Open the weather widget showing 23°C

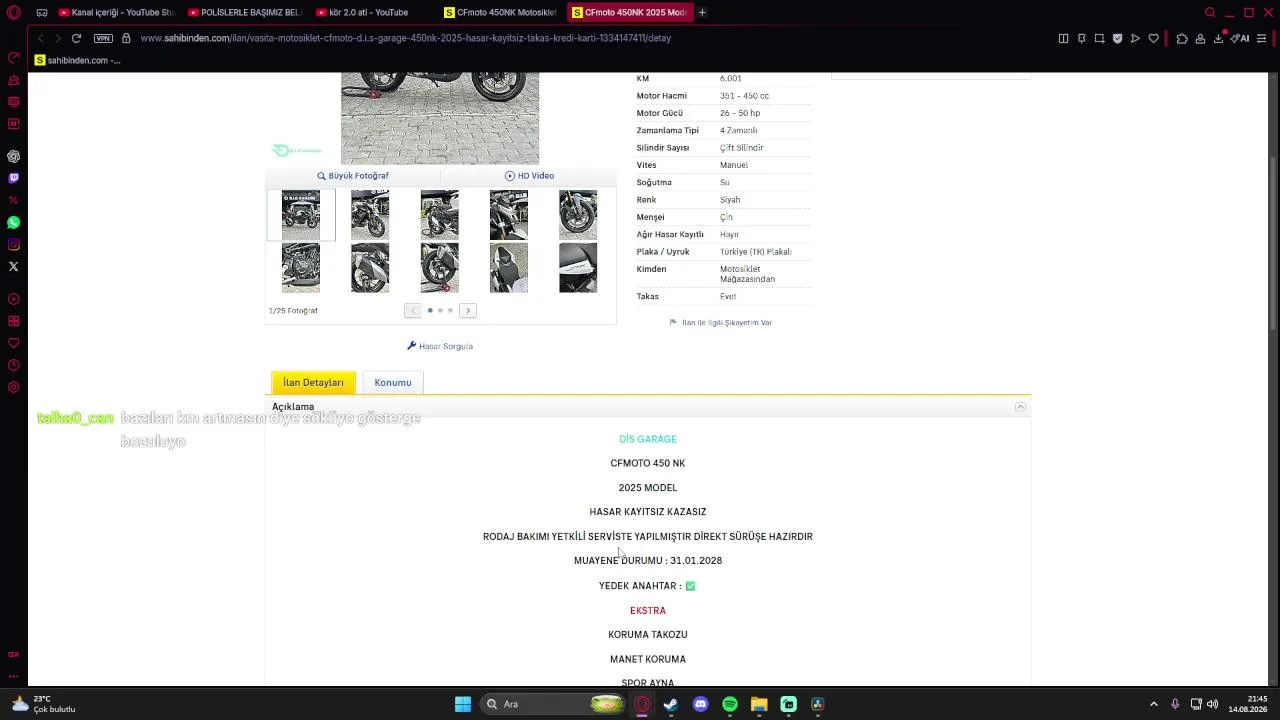(x=45, y=704)
